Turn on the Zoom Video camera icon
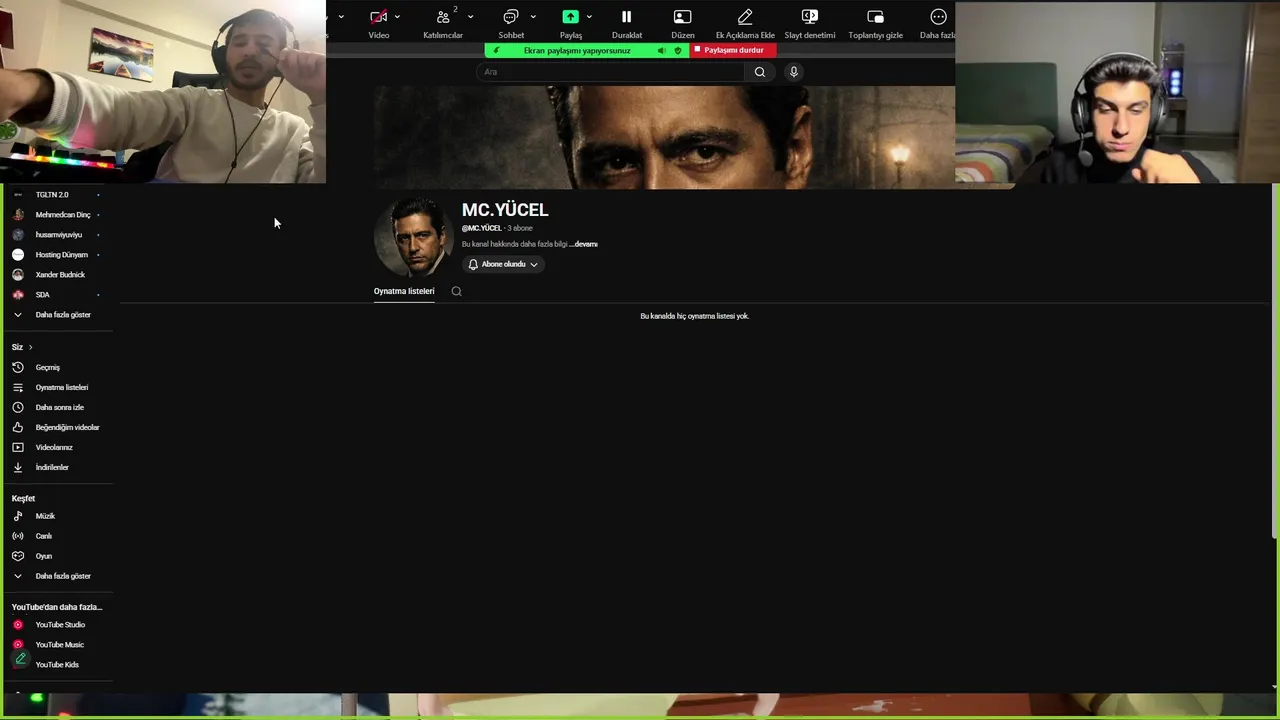Viewport: 1280px width, 720px height. (378, 17)
